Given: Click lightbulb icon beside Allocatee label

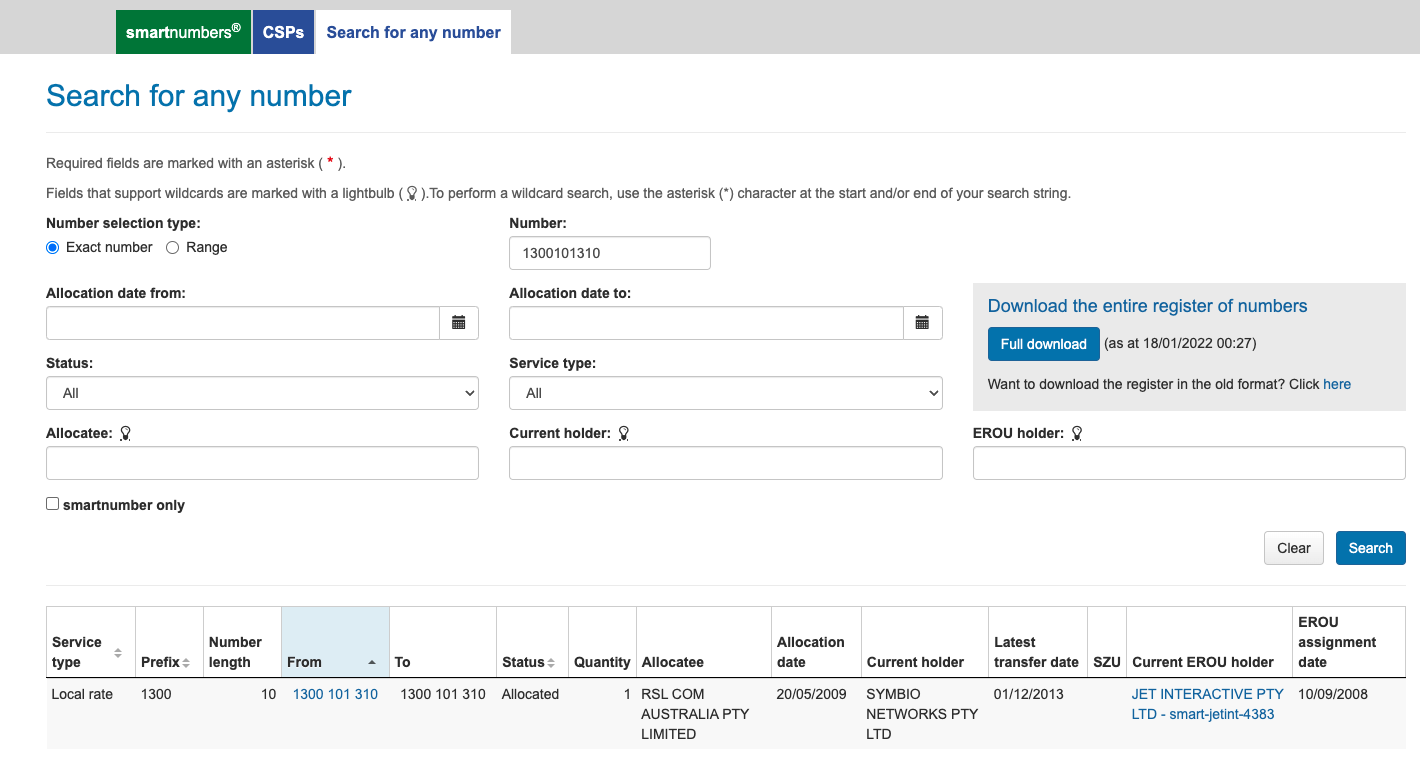Looking at the screenshot, I should 126,434.
